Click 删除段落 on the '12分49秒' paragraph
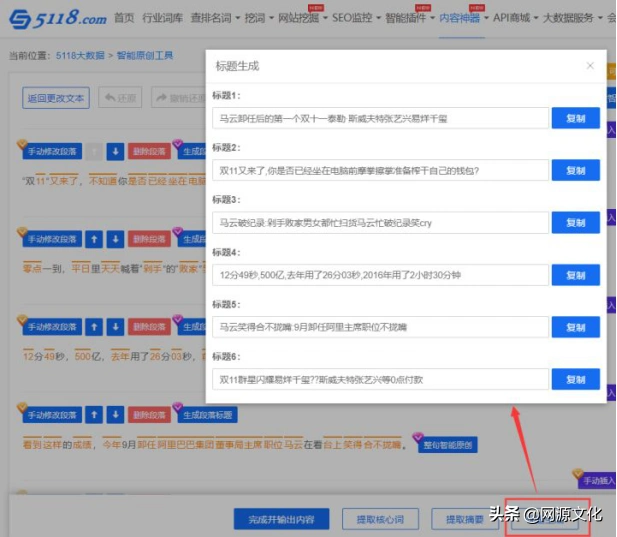 [149, 327]
